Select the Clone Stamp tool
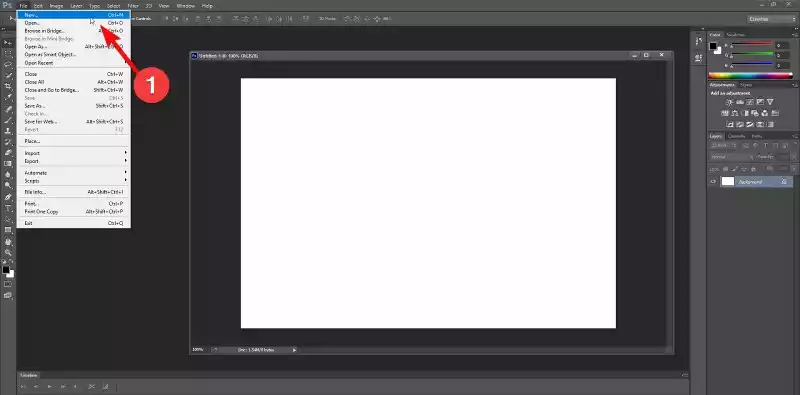 click(8, 131)
